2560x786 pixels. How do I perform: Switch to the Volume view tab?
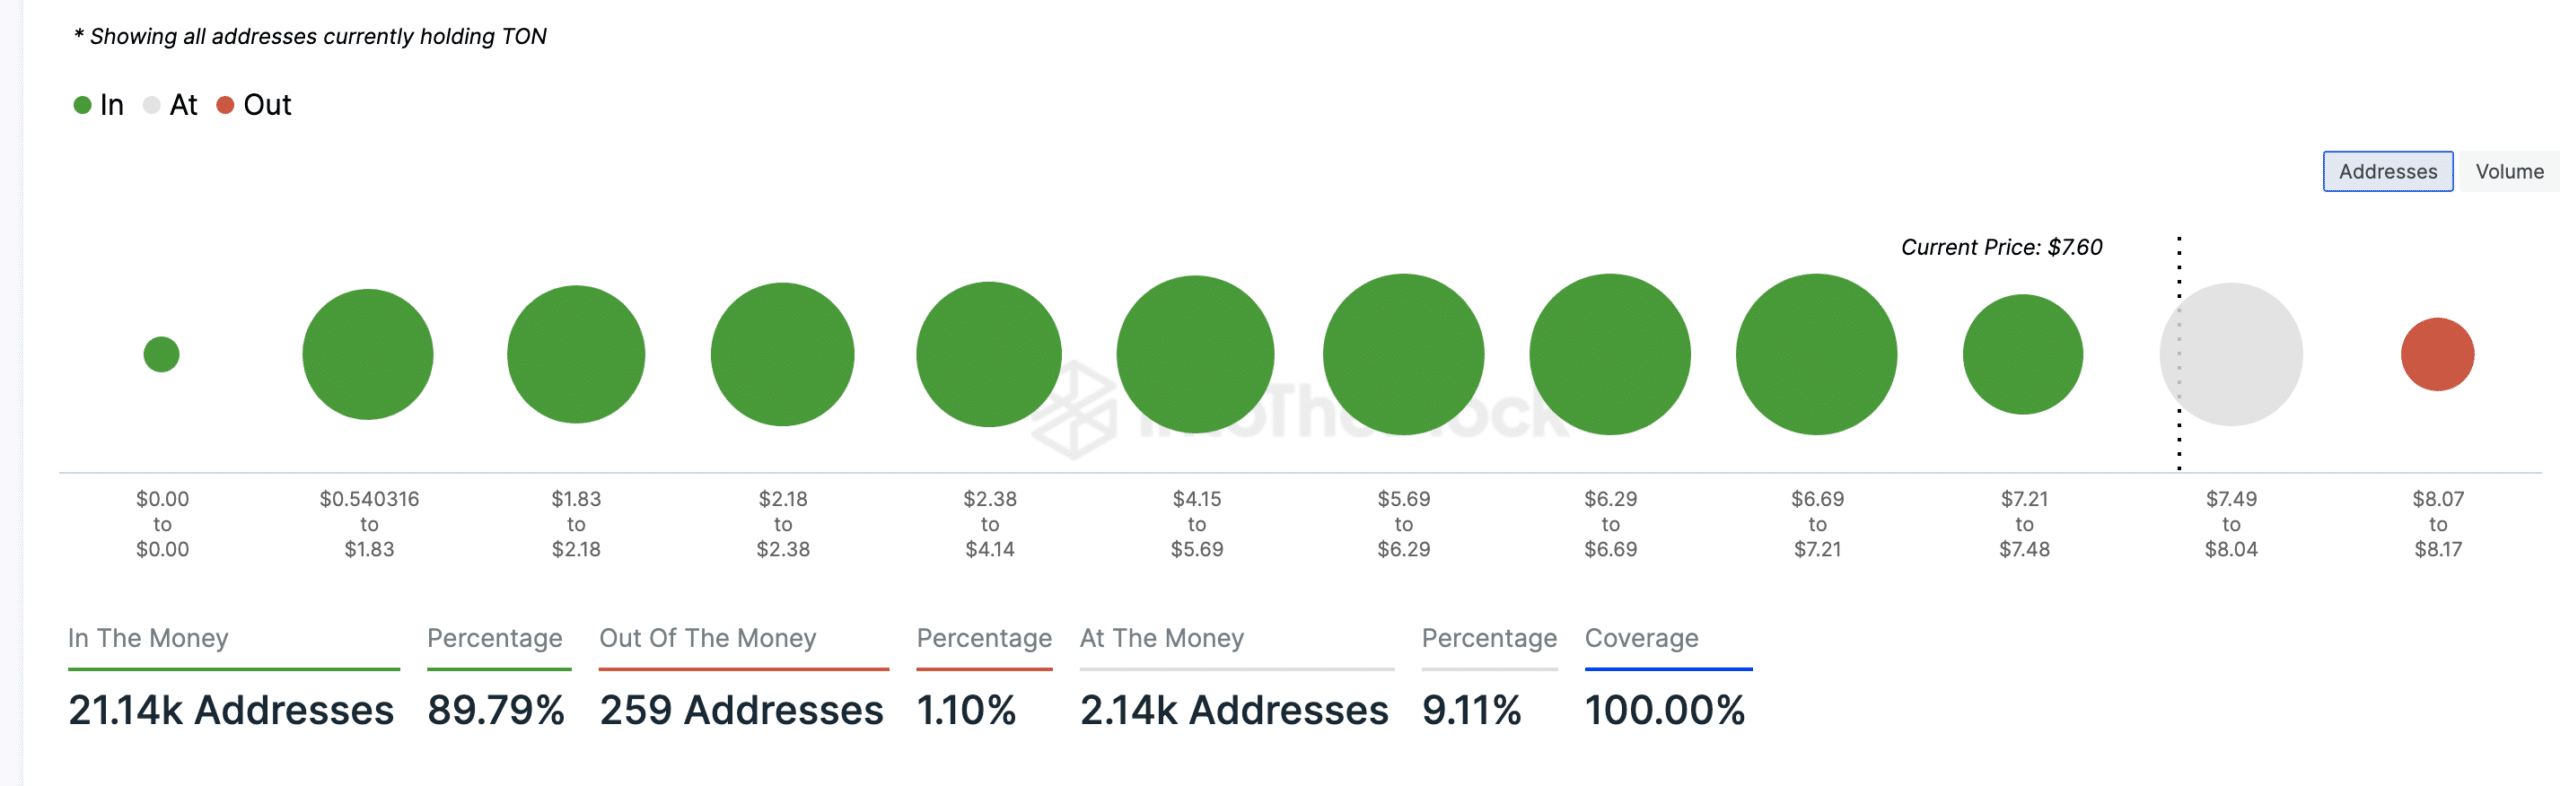2509,171
